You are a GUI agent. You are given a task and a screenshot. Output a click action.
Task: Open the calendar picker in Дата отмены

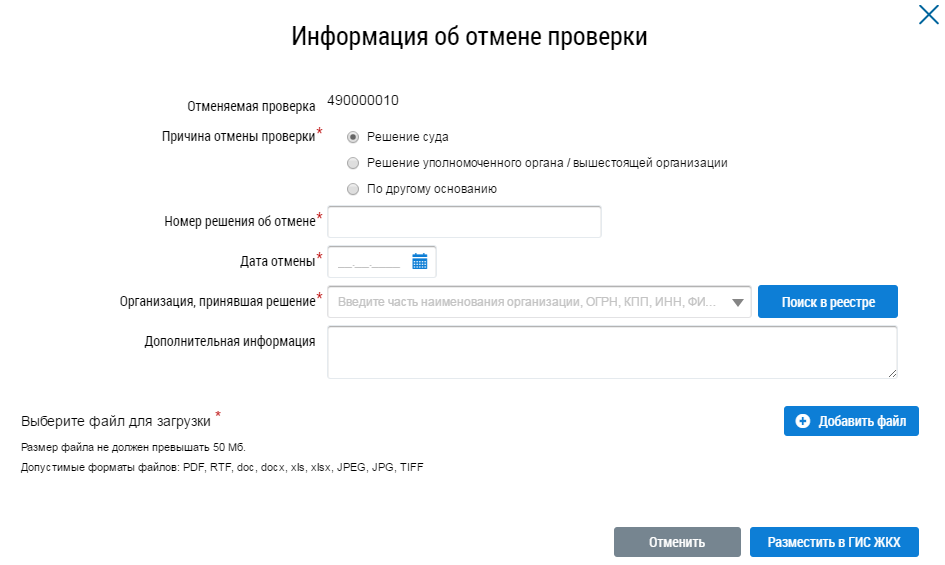(420, 262)
